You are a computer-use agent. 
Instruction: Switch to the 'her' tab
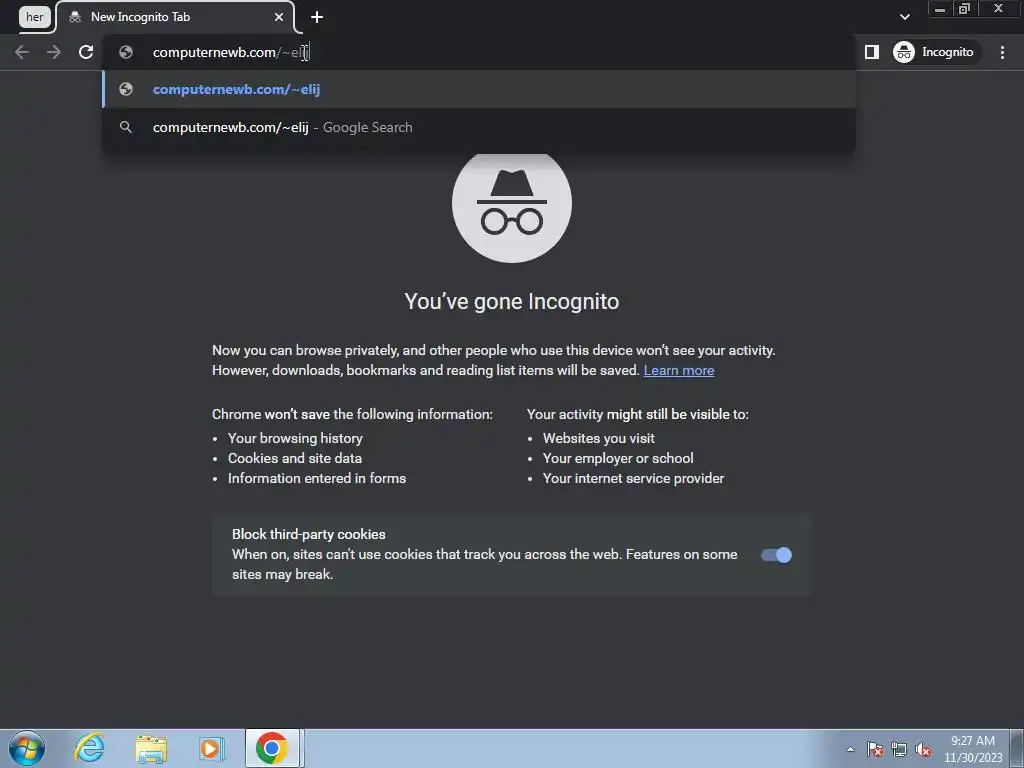35,17
